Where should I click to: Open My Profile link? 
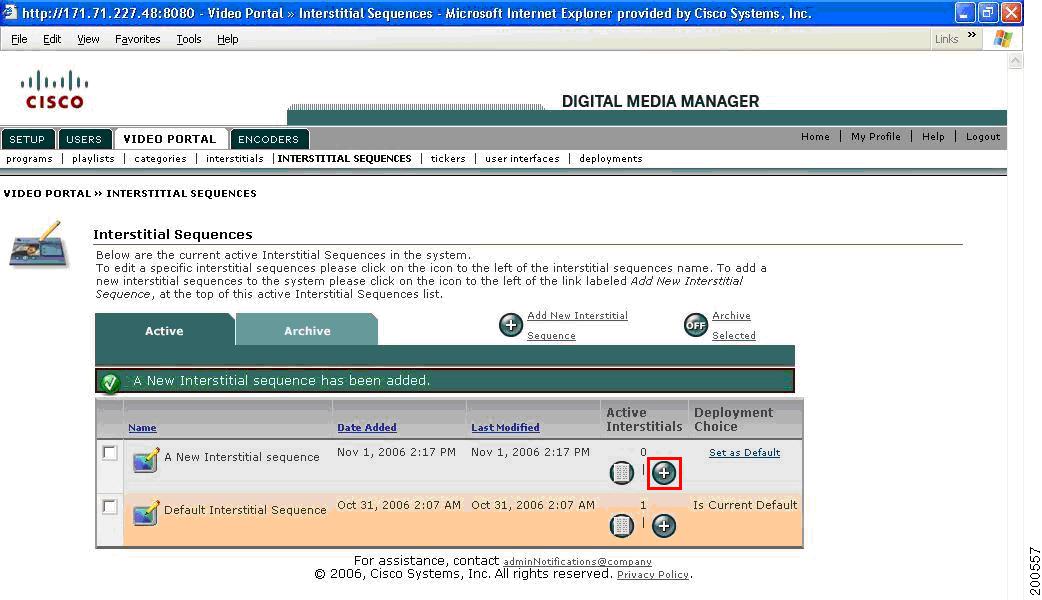(876, 136)
